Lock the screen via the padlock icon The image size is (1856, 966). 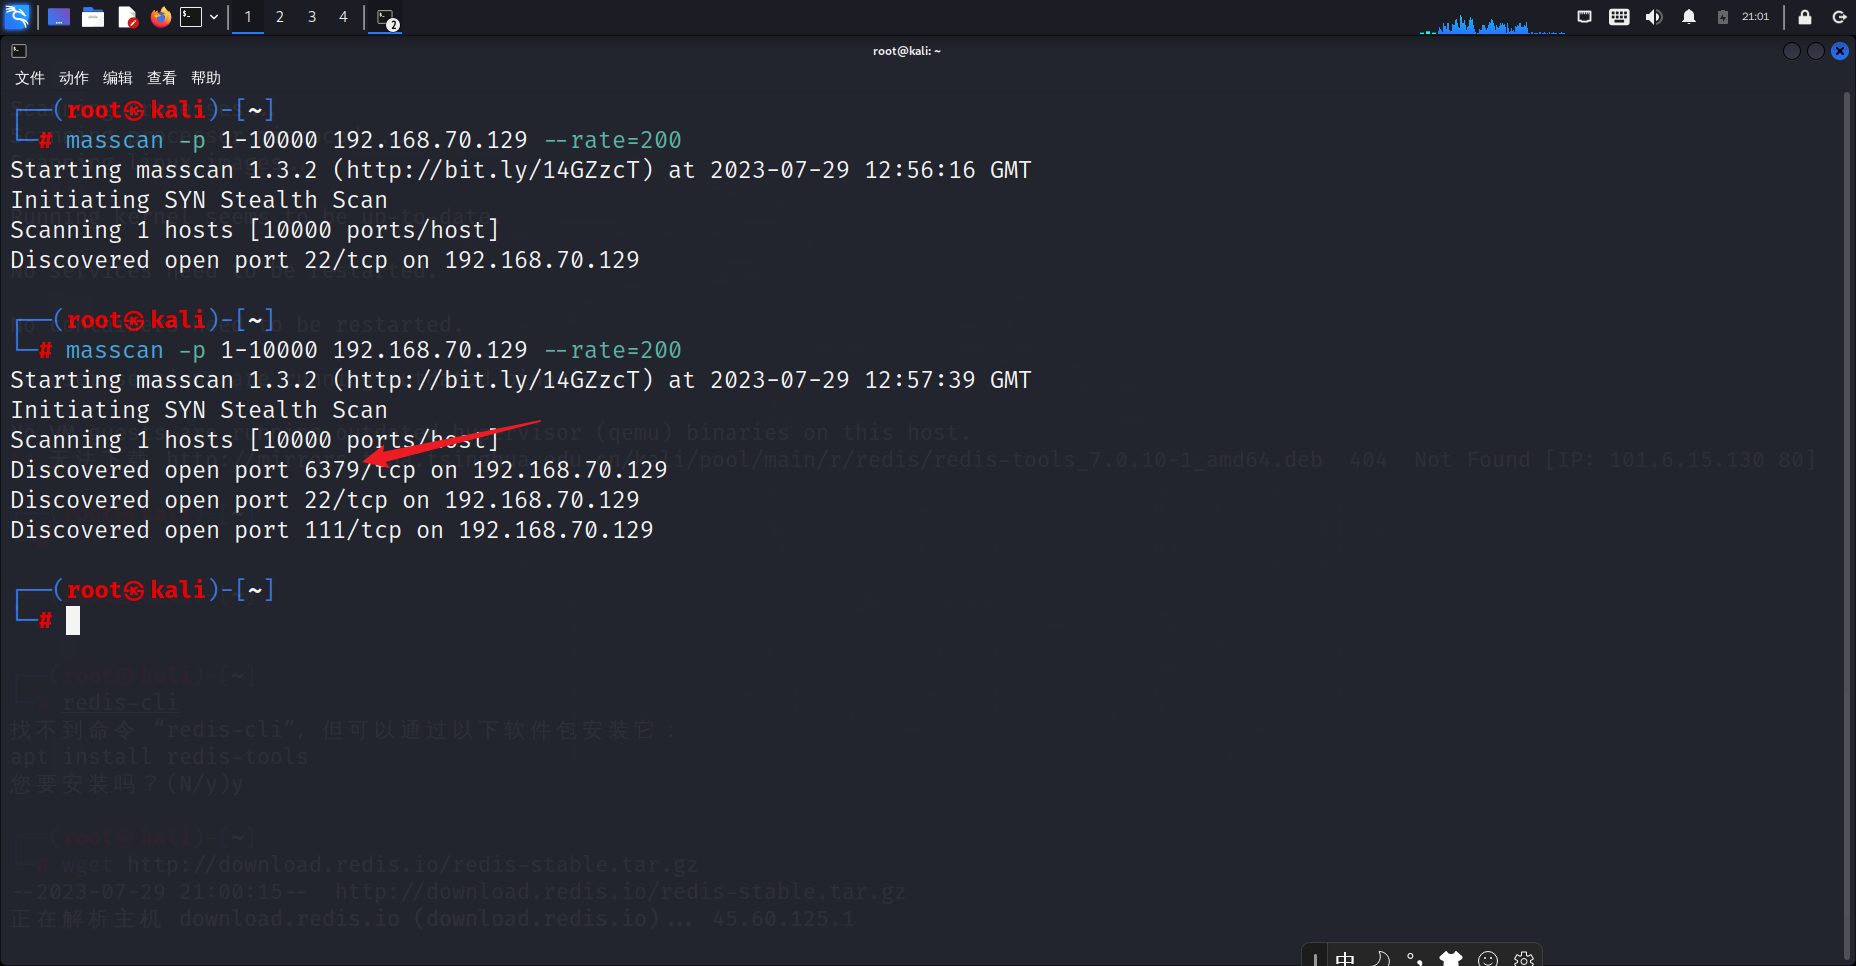click(x=1804, y=17)
